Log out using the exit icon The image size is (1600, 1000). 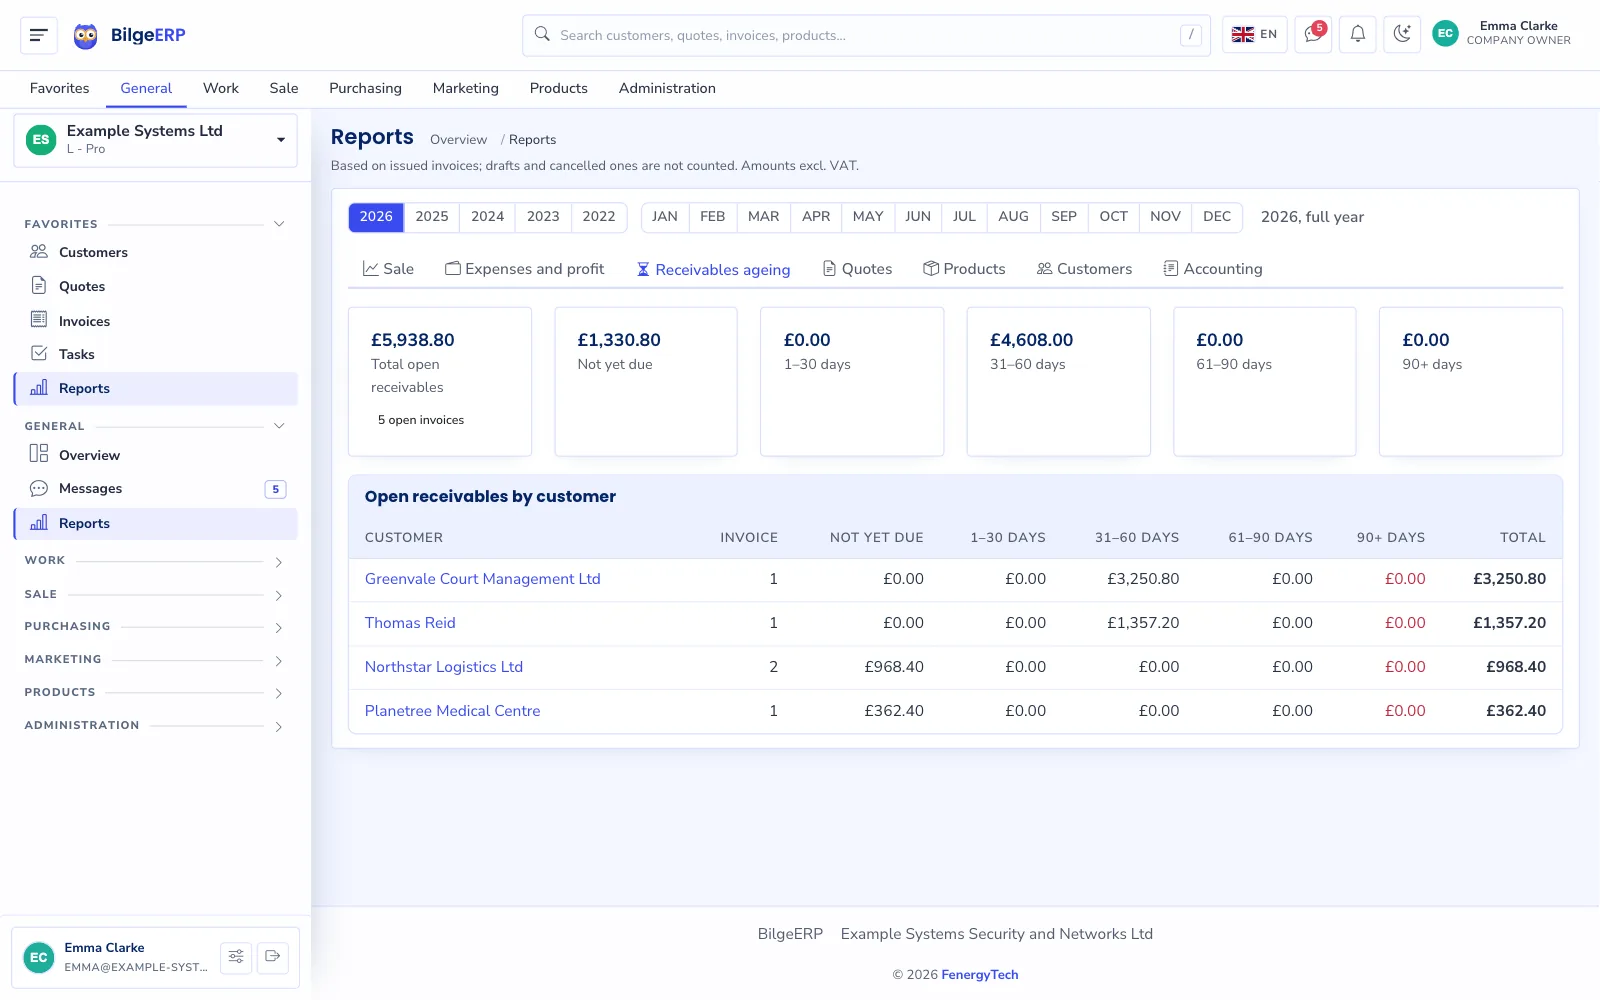click(273, 957)
